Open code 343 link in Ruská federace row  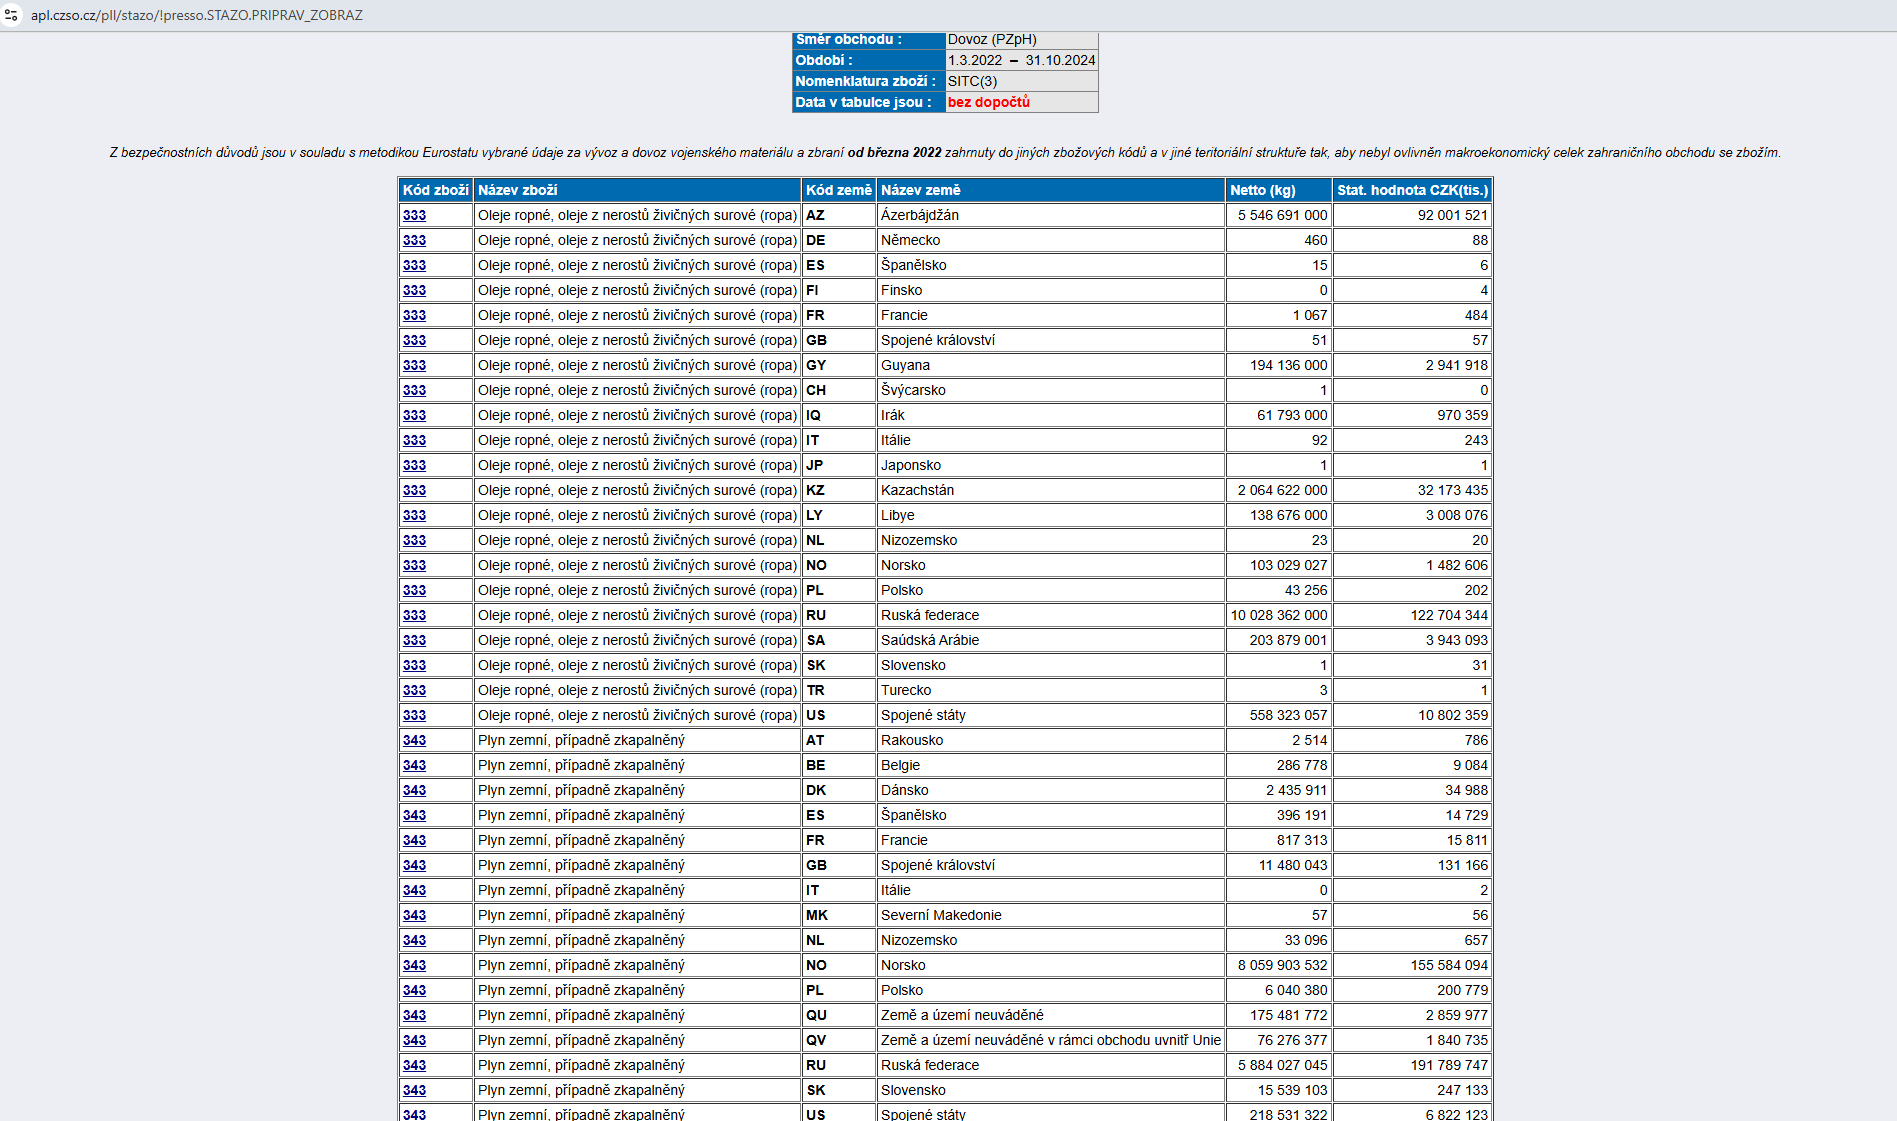coord(414,1065)
